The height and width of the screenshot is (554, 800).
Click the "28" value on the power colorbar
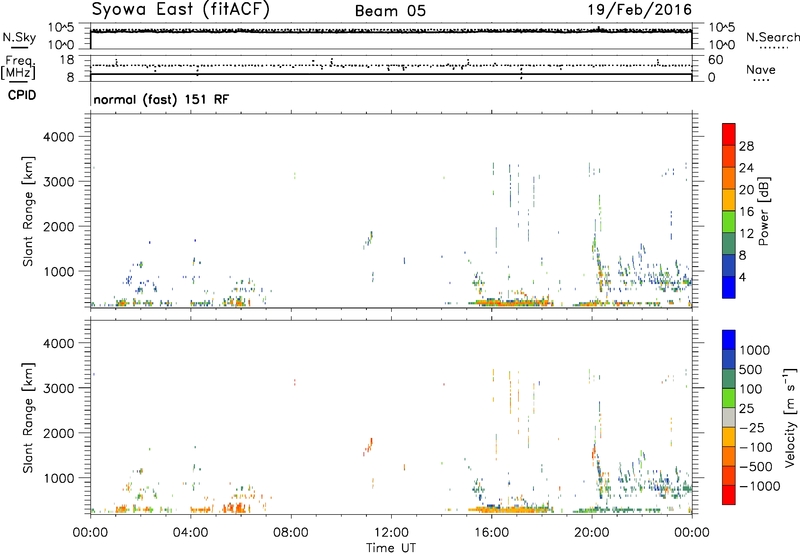click(x=746, y=146)
